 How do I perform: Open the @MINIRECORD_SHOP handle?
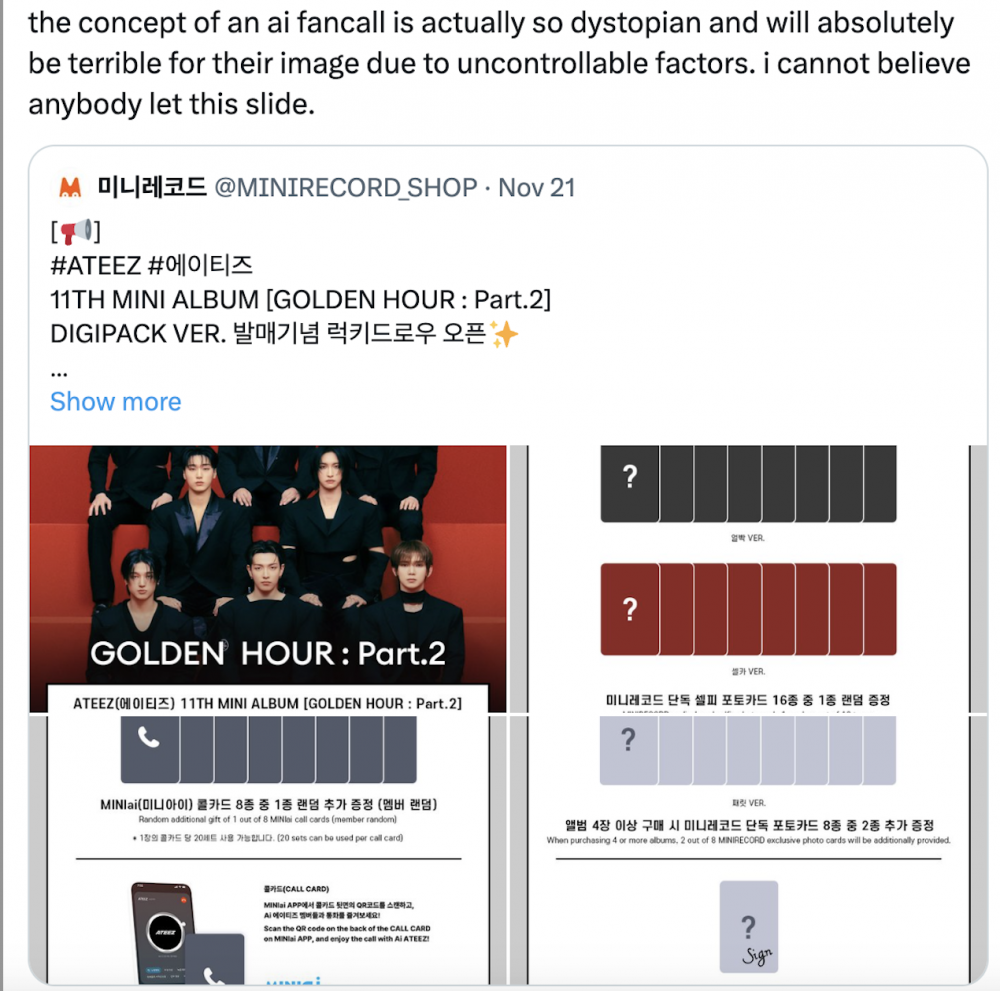[x=345, y=187]
